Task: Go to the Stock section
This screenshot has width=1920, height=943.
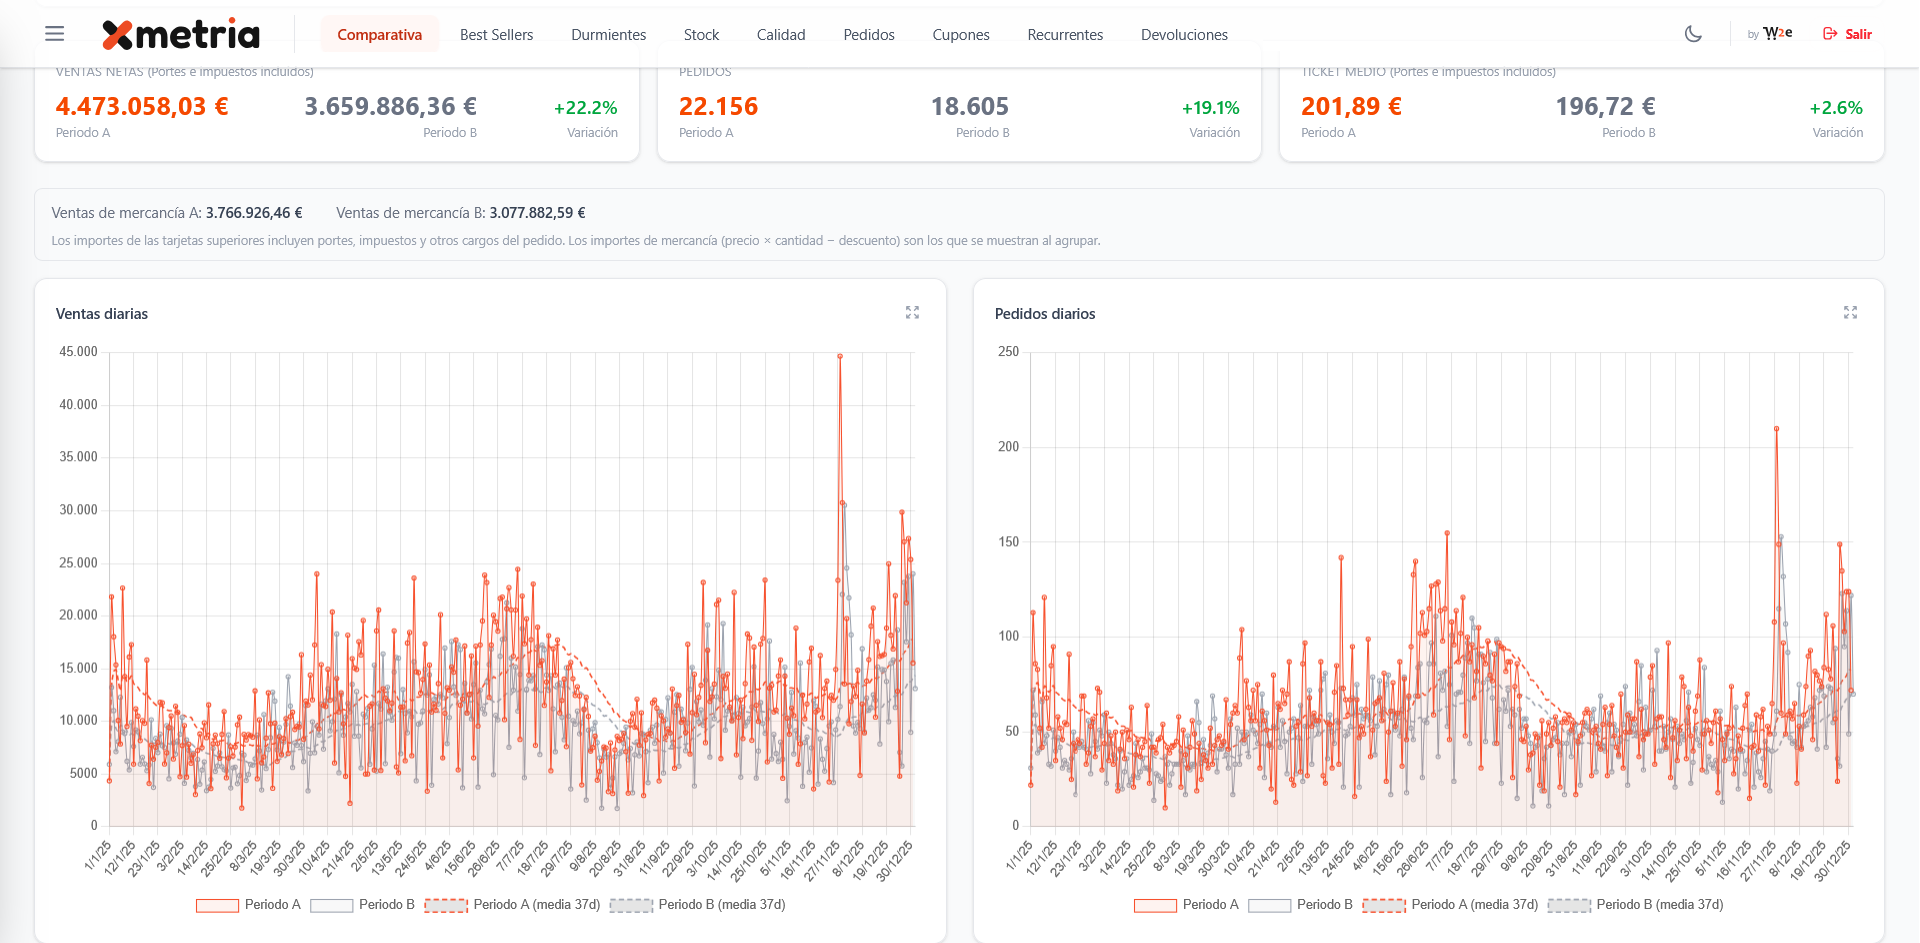Action: tap(701, 35)
